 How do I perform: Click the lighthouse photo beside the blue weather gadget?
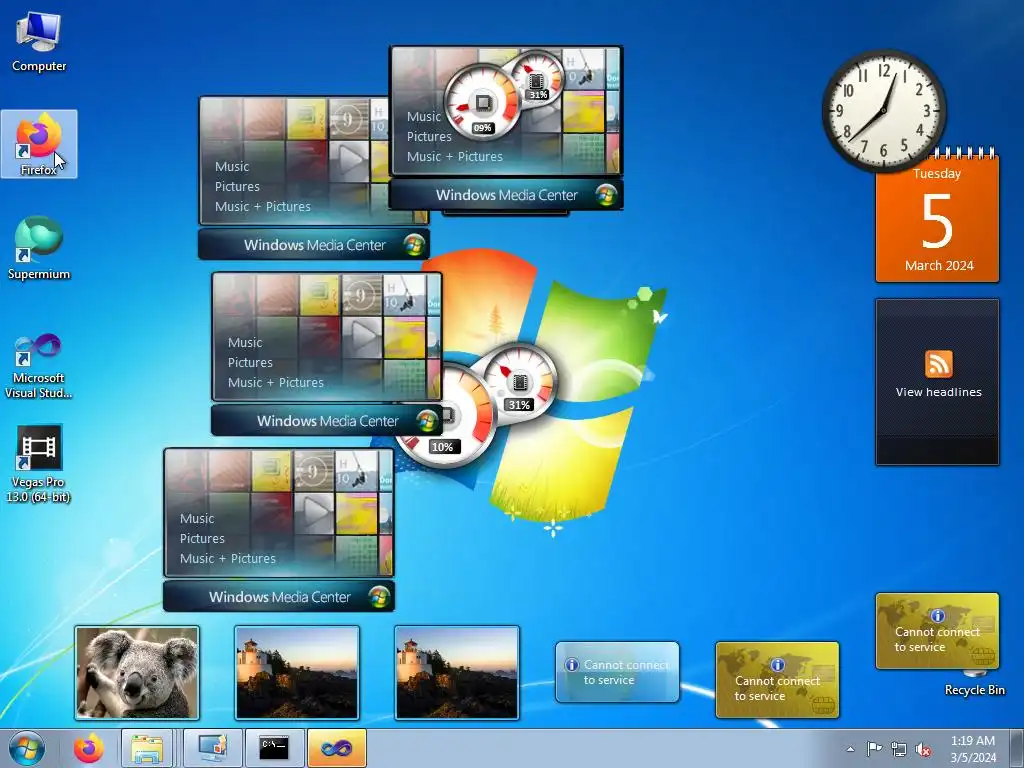click(x=457, y=673)
